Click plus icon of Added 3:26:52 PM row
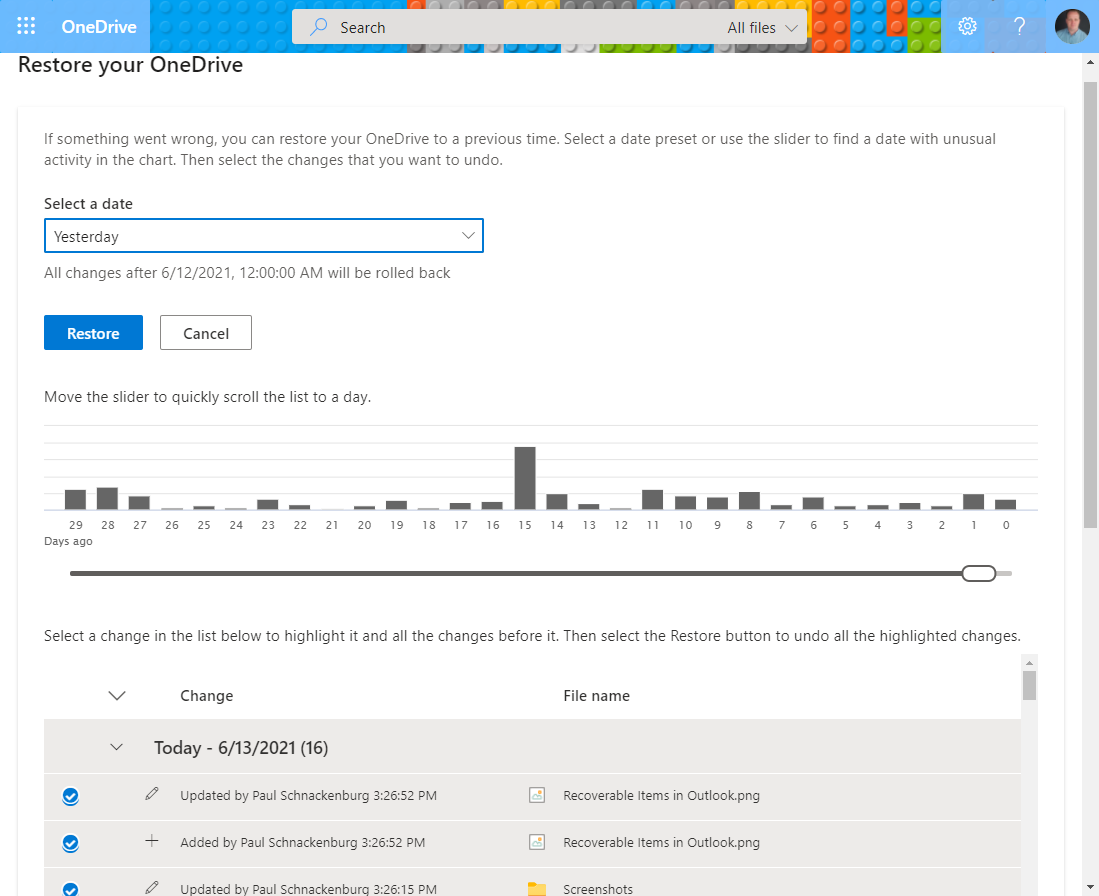Image resolution: width=1099 pixels, height=896 pixels. click(151, 841)
